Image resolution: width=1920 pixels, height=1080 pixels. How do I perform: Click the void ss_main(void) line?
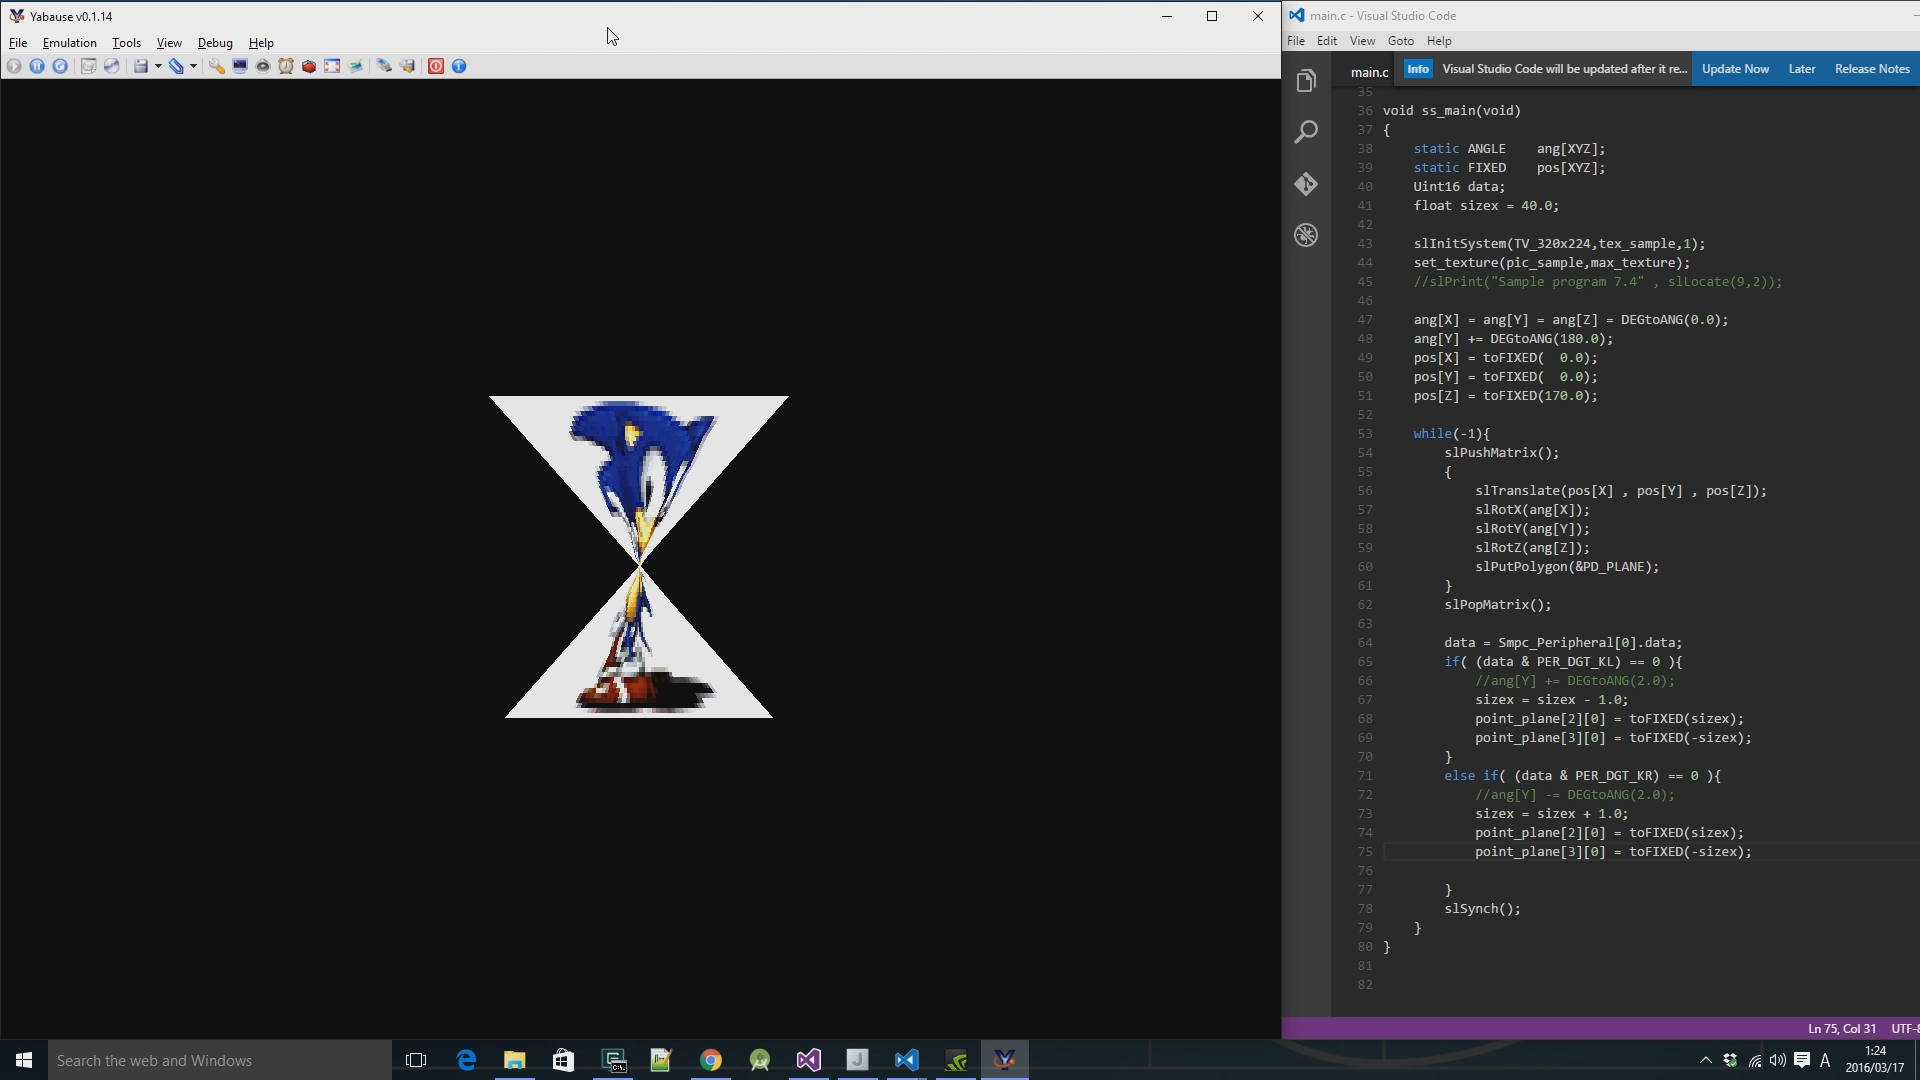[1452, 111]
